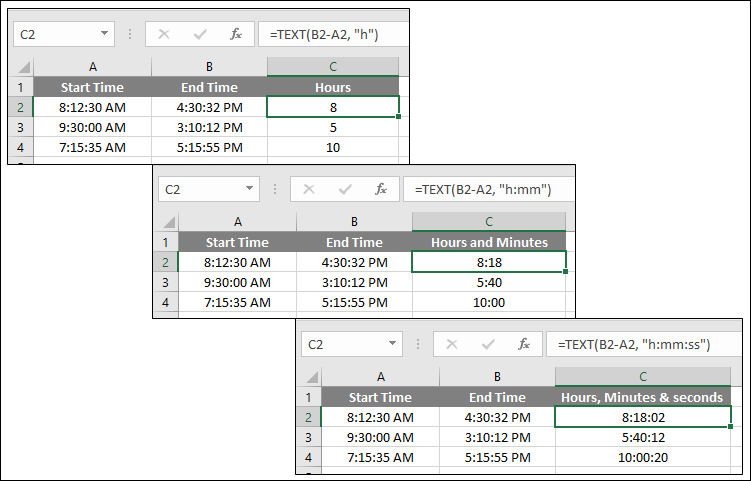
Task: Click the enter checkmark in middle spreadsheet
Action: click(345, 189)
